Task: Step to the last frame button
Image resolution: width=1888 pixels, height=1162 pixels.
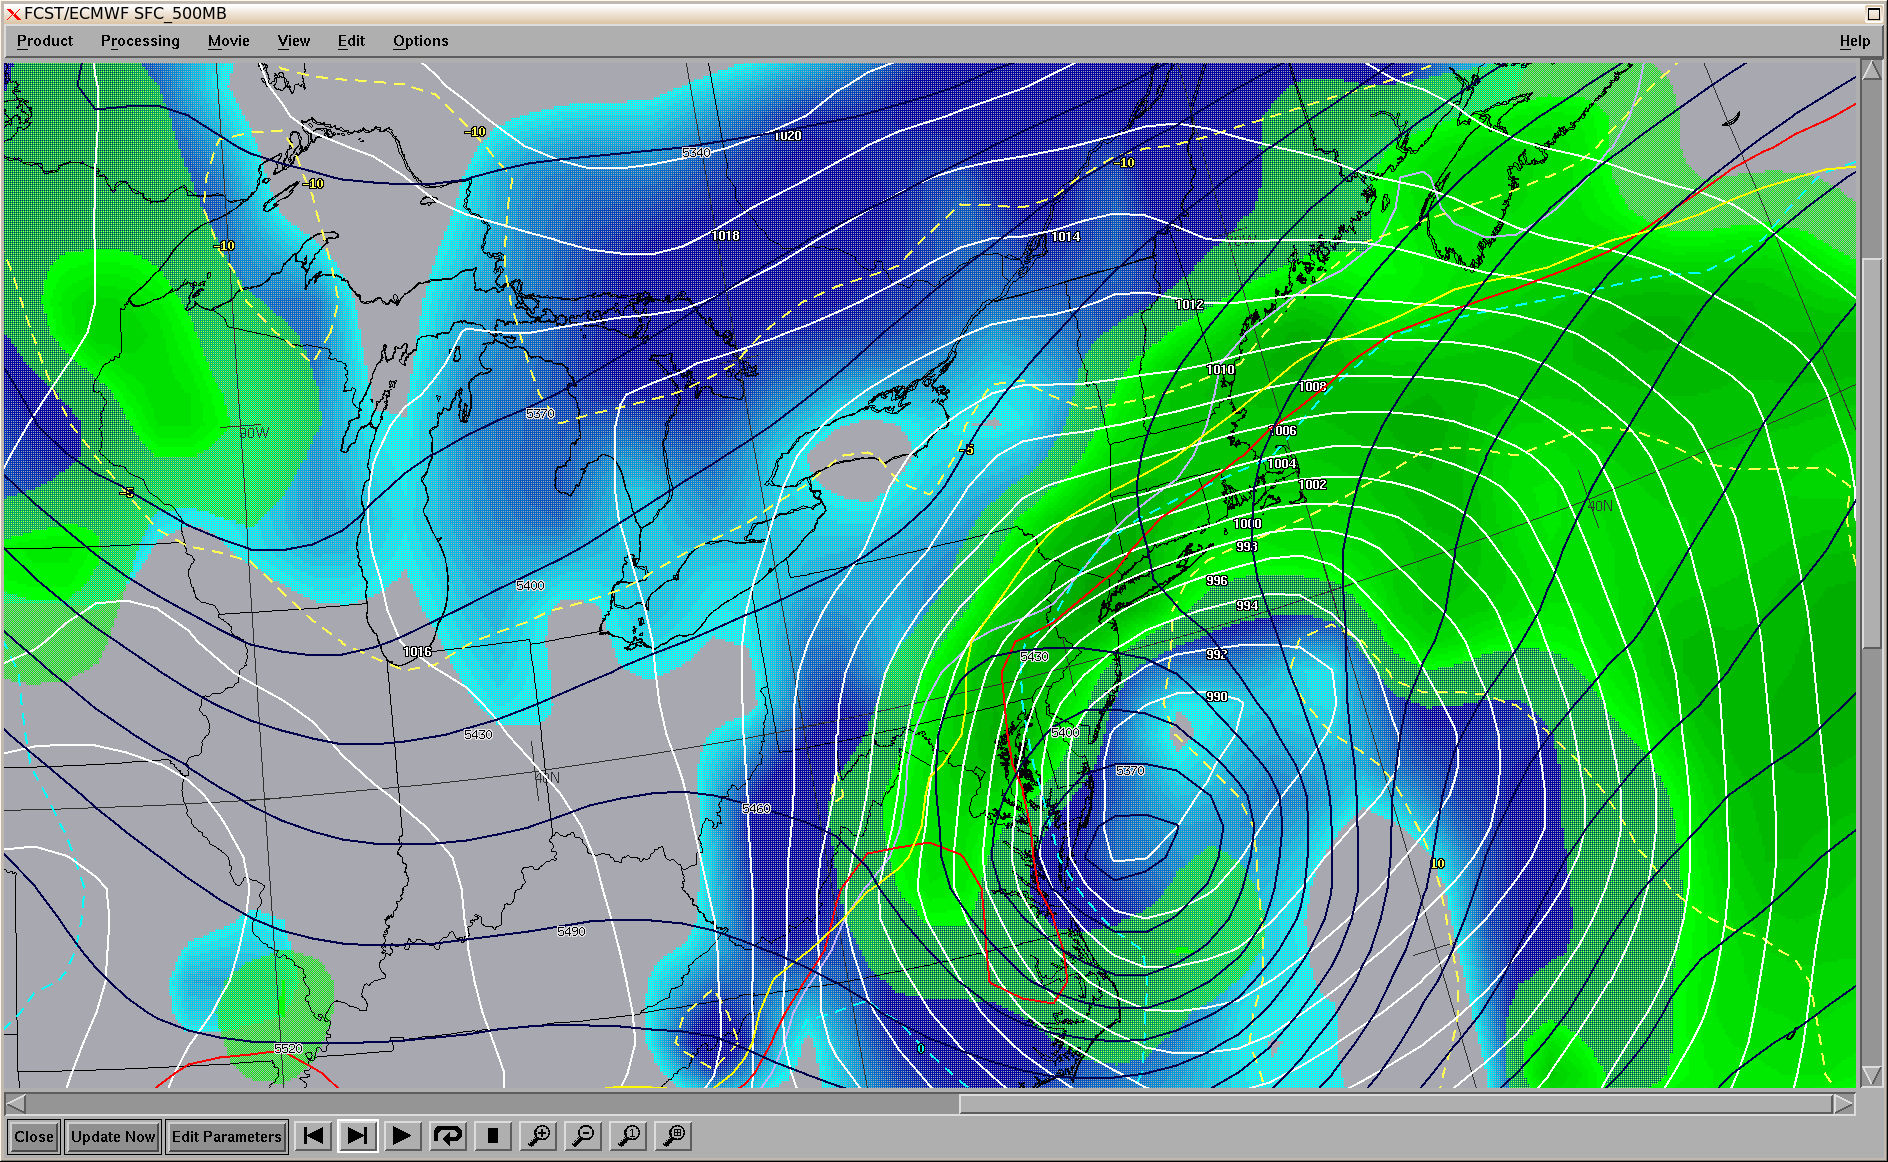Action: [357, 1136]
